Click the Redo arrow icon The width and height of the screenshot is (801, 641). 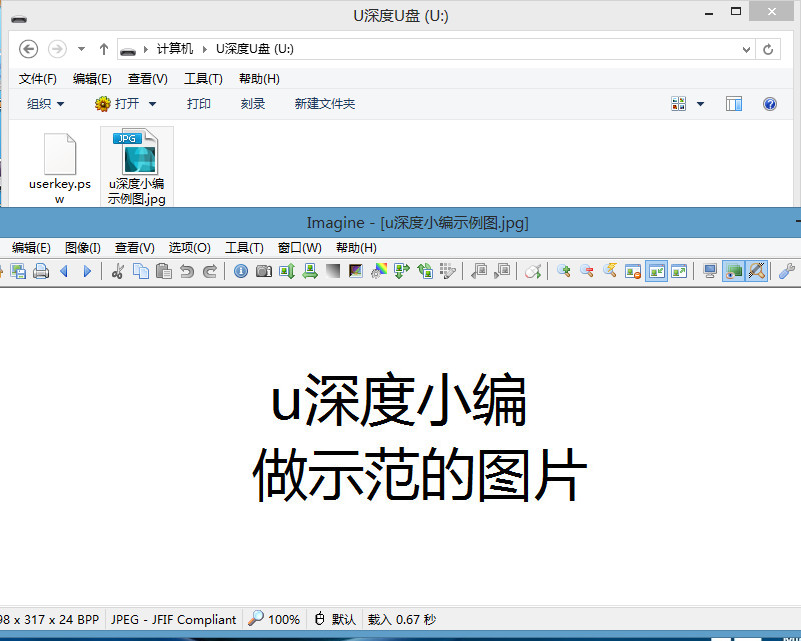tap(209, 271)
